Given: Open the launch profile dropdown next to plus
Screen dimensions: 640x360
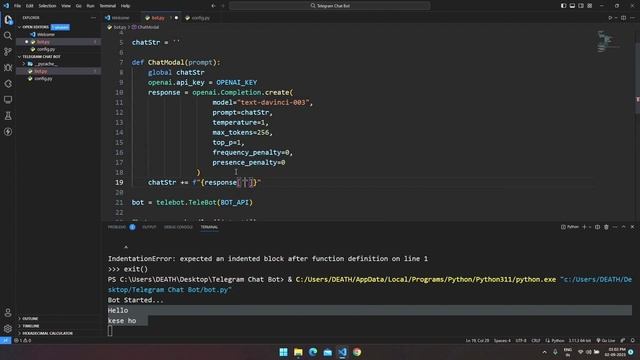Looking at the screenshot, I should (590, 227).
